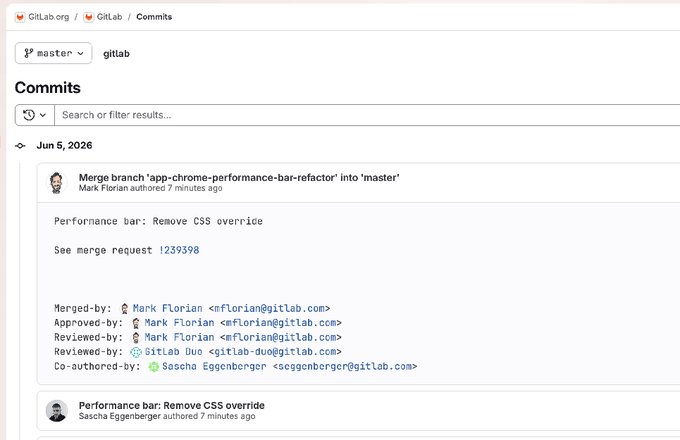Select the Commits breadcrumb item

click(x=154, y=17)
